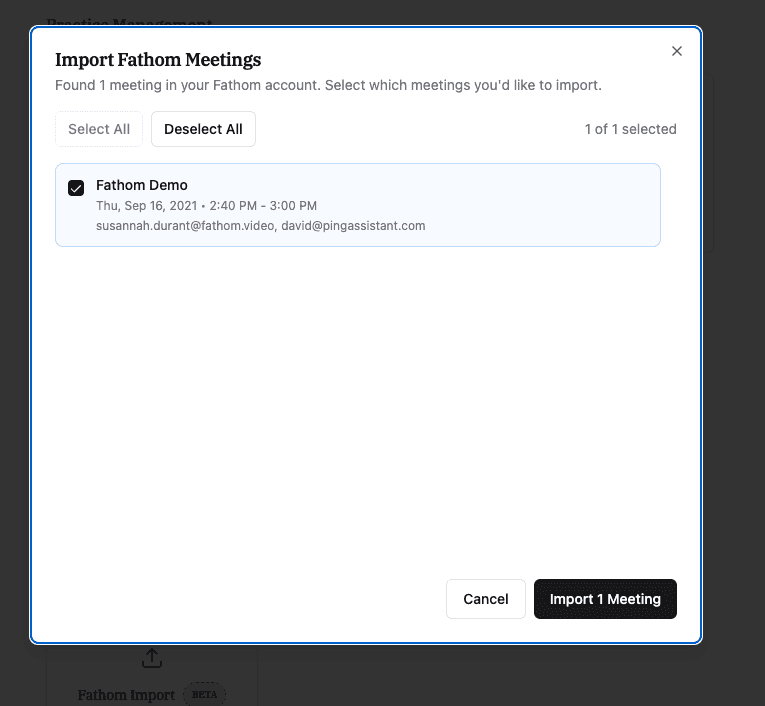Close the Import Fathom Meetings dialog
The height and width of the screenshot is (706, 765).
[677, 51]
